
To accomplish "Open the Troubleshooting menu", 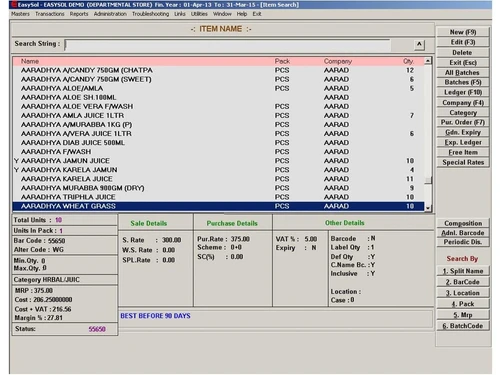I will [150, 14].
